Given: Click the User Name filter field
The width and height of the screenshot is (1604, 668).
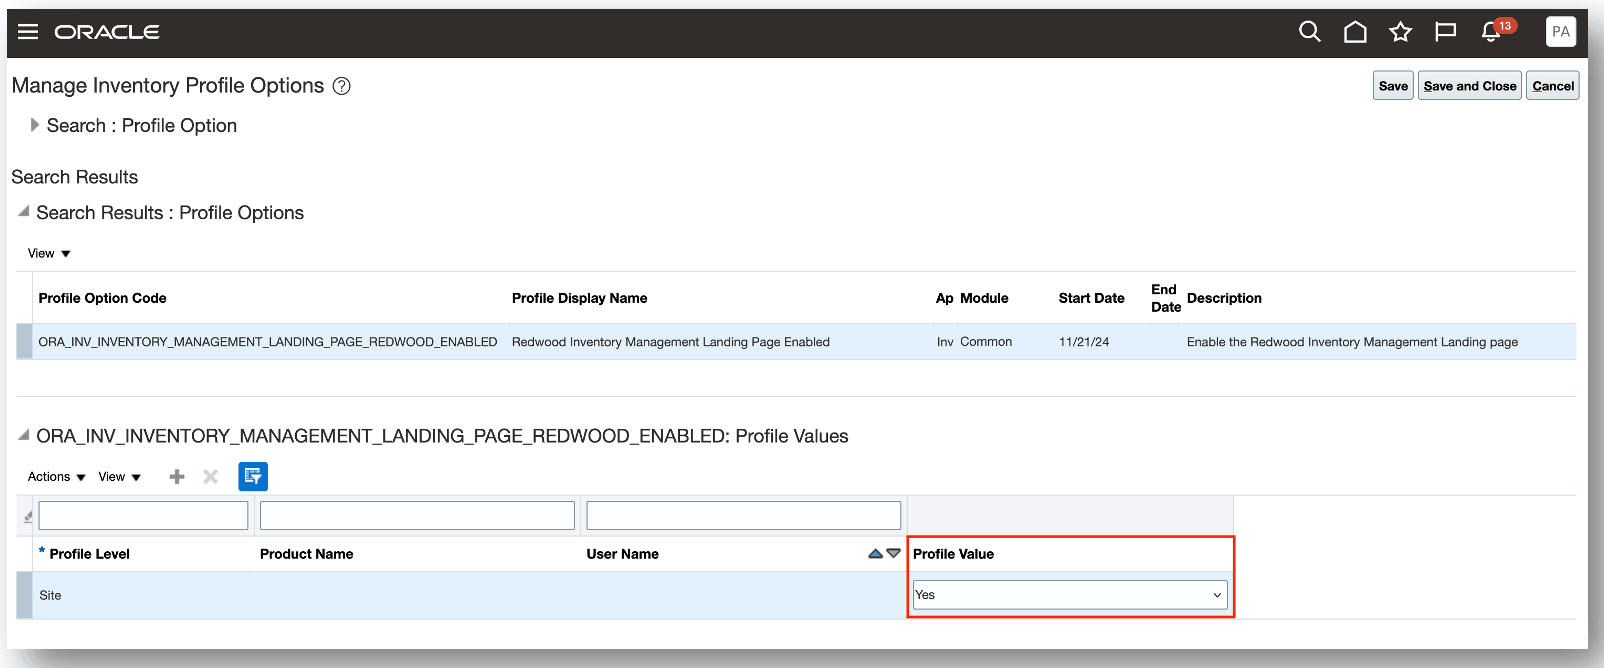Looking at the screenshot, I should pos(744,515).
